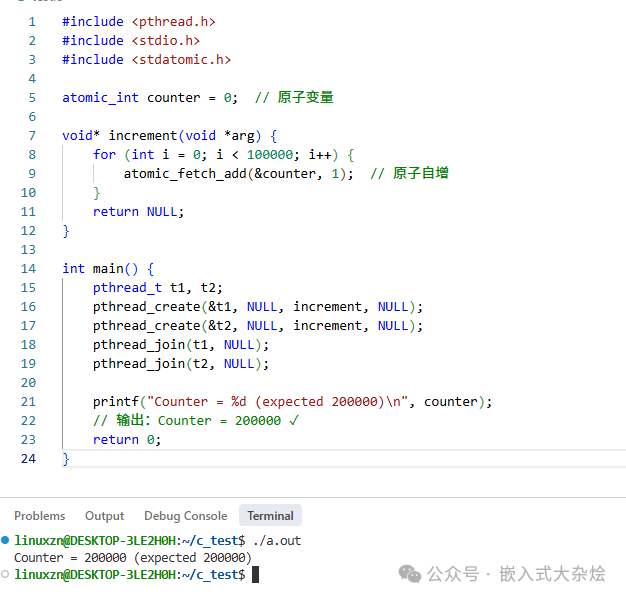The image size is (626, 599).
Task: Click the '// 原子自增' comment
Action: click(x=409, y=173)
